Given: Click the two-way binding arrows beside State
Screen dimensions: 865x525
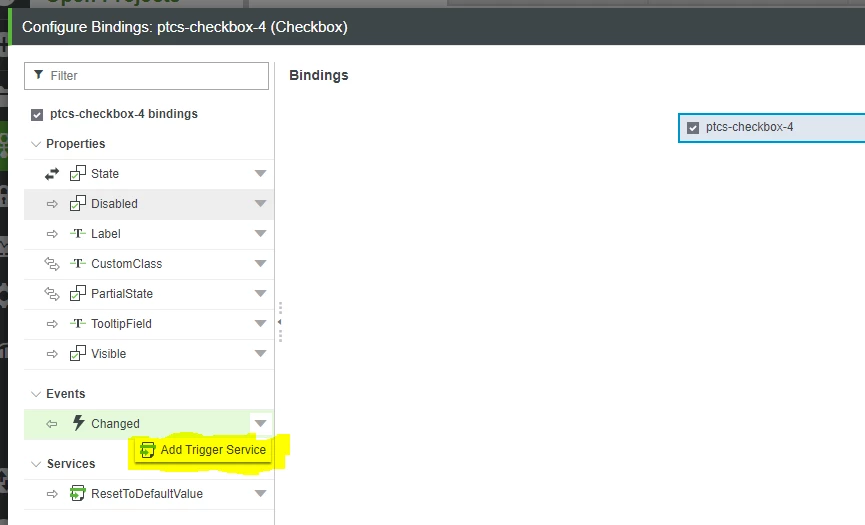Looking at the screenshot, I should pos(52,174).
